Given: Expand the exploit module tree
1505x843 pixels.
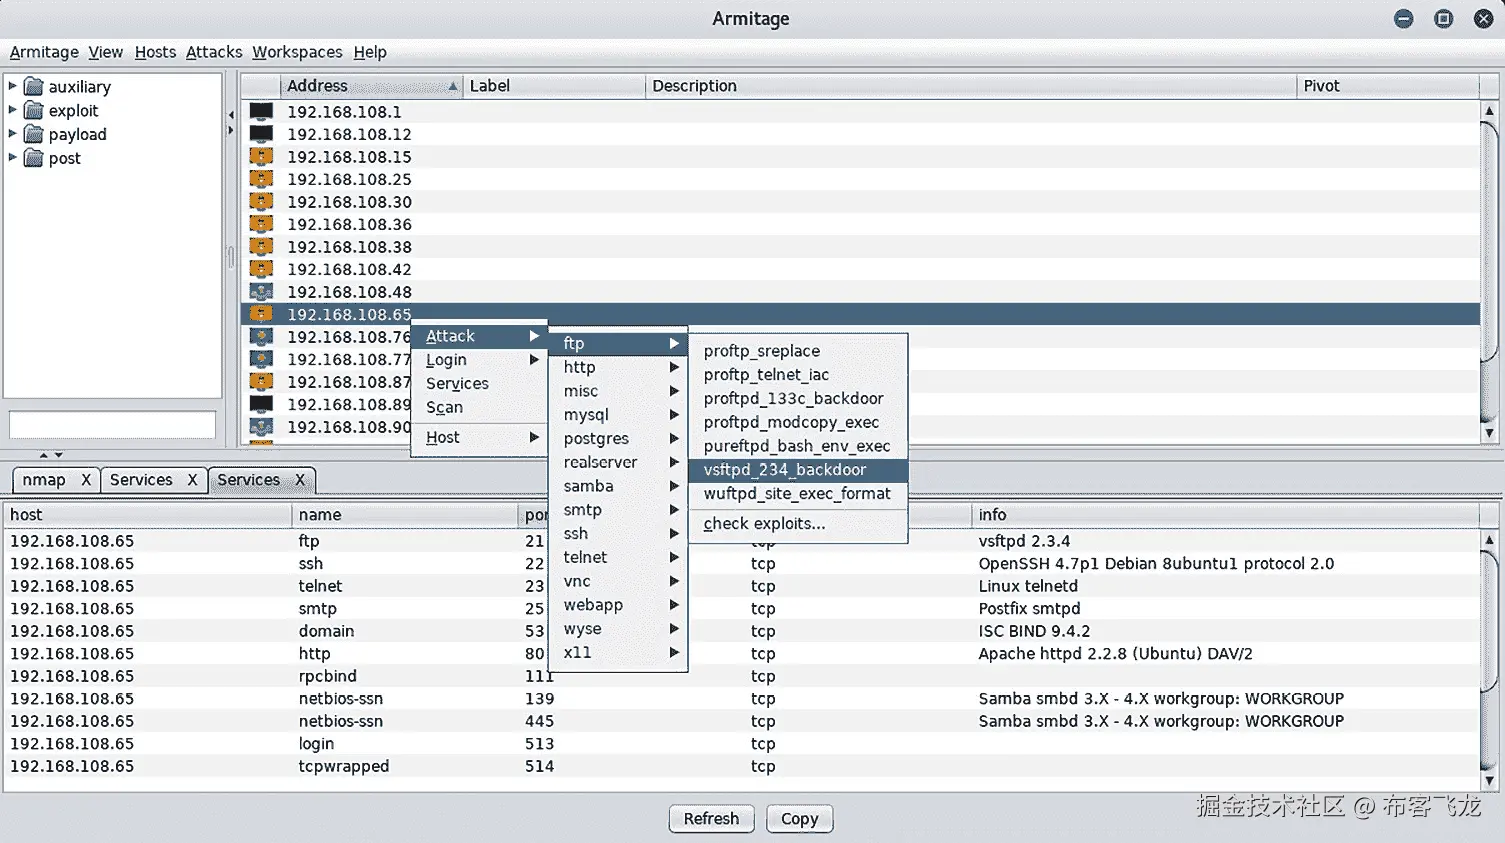Looking at the screenshot, I should tap(12, 110).
